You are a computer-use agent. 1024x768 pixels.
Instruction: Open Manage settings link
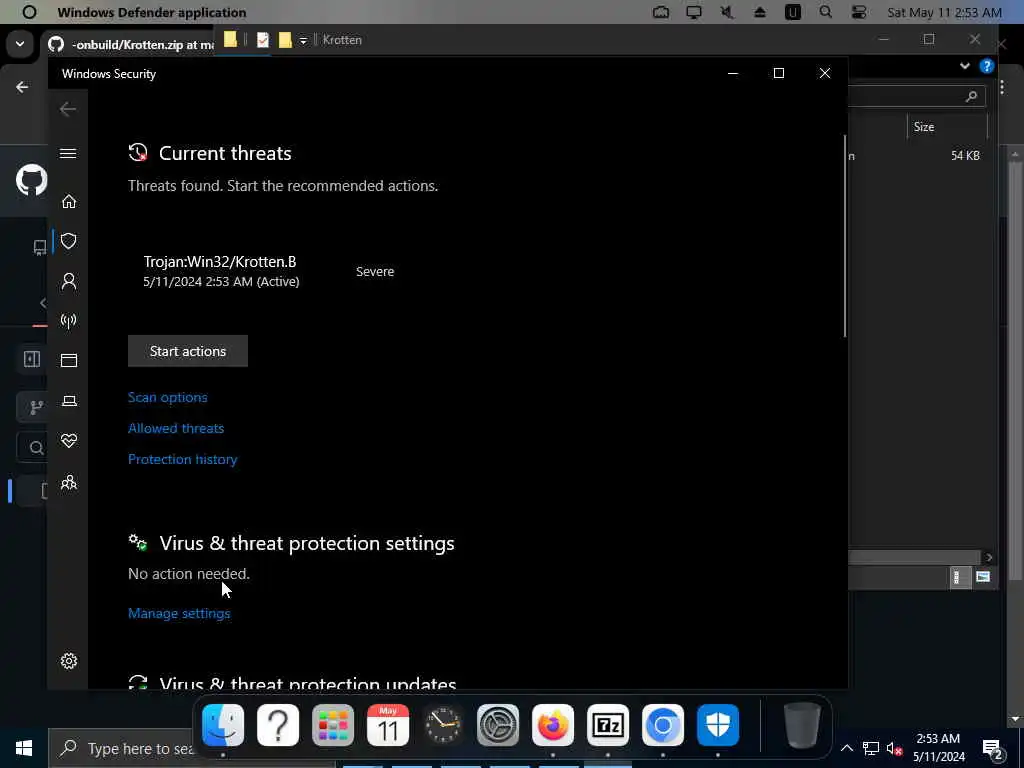(179, 613)
